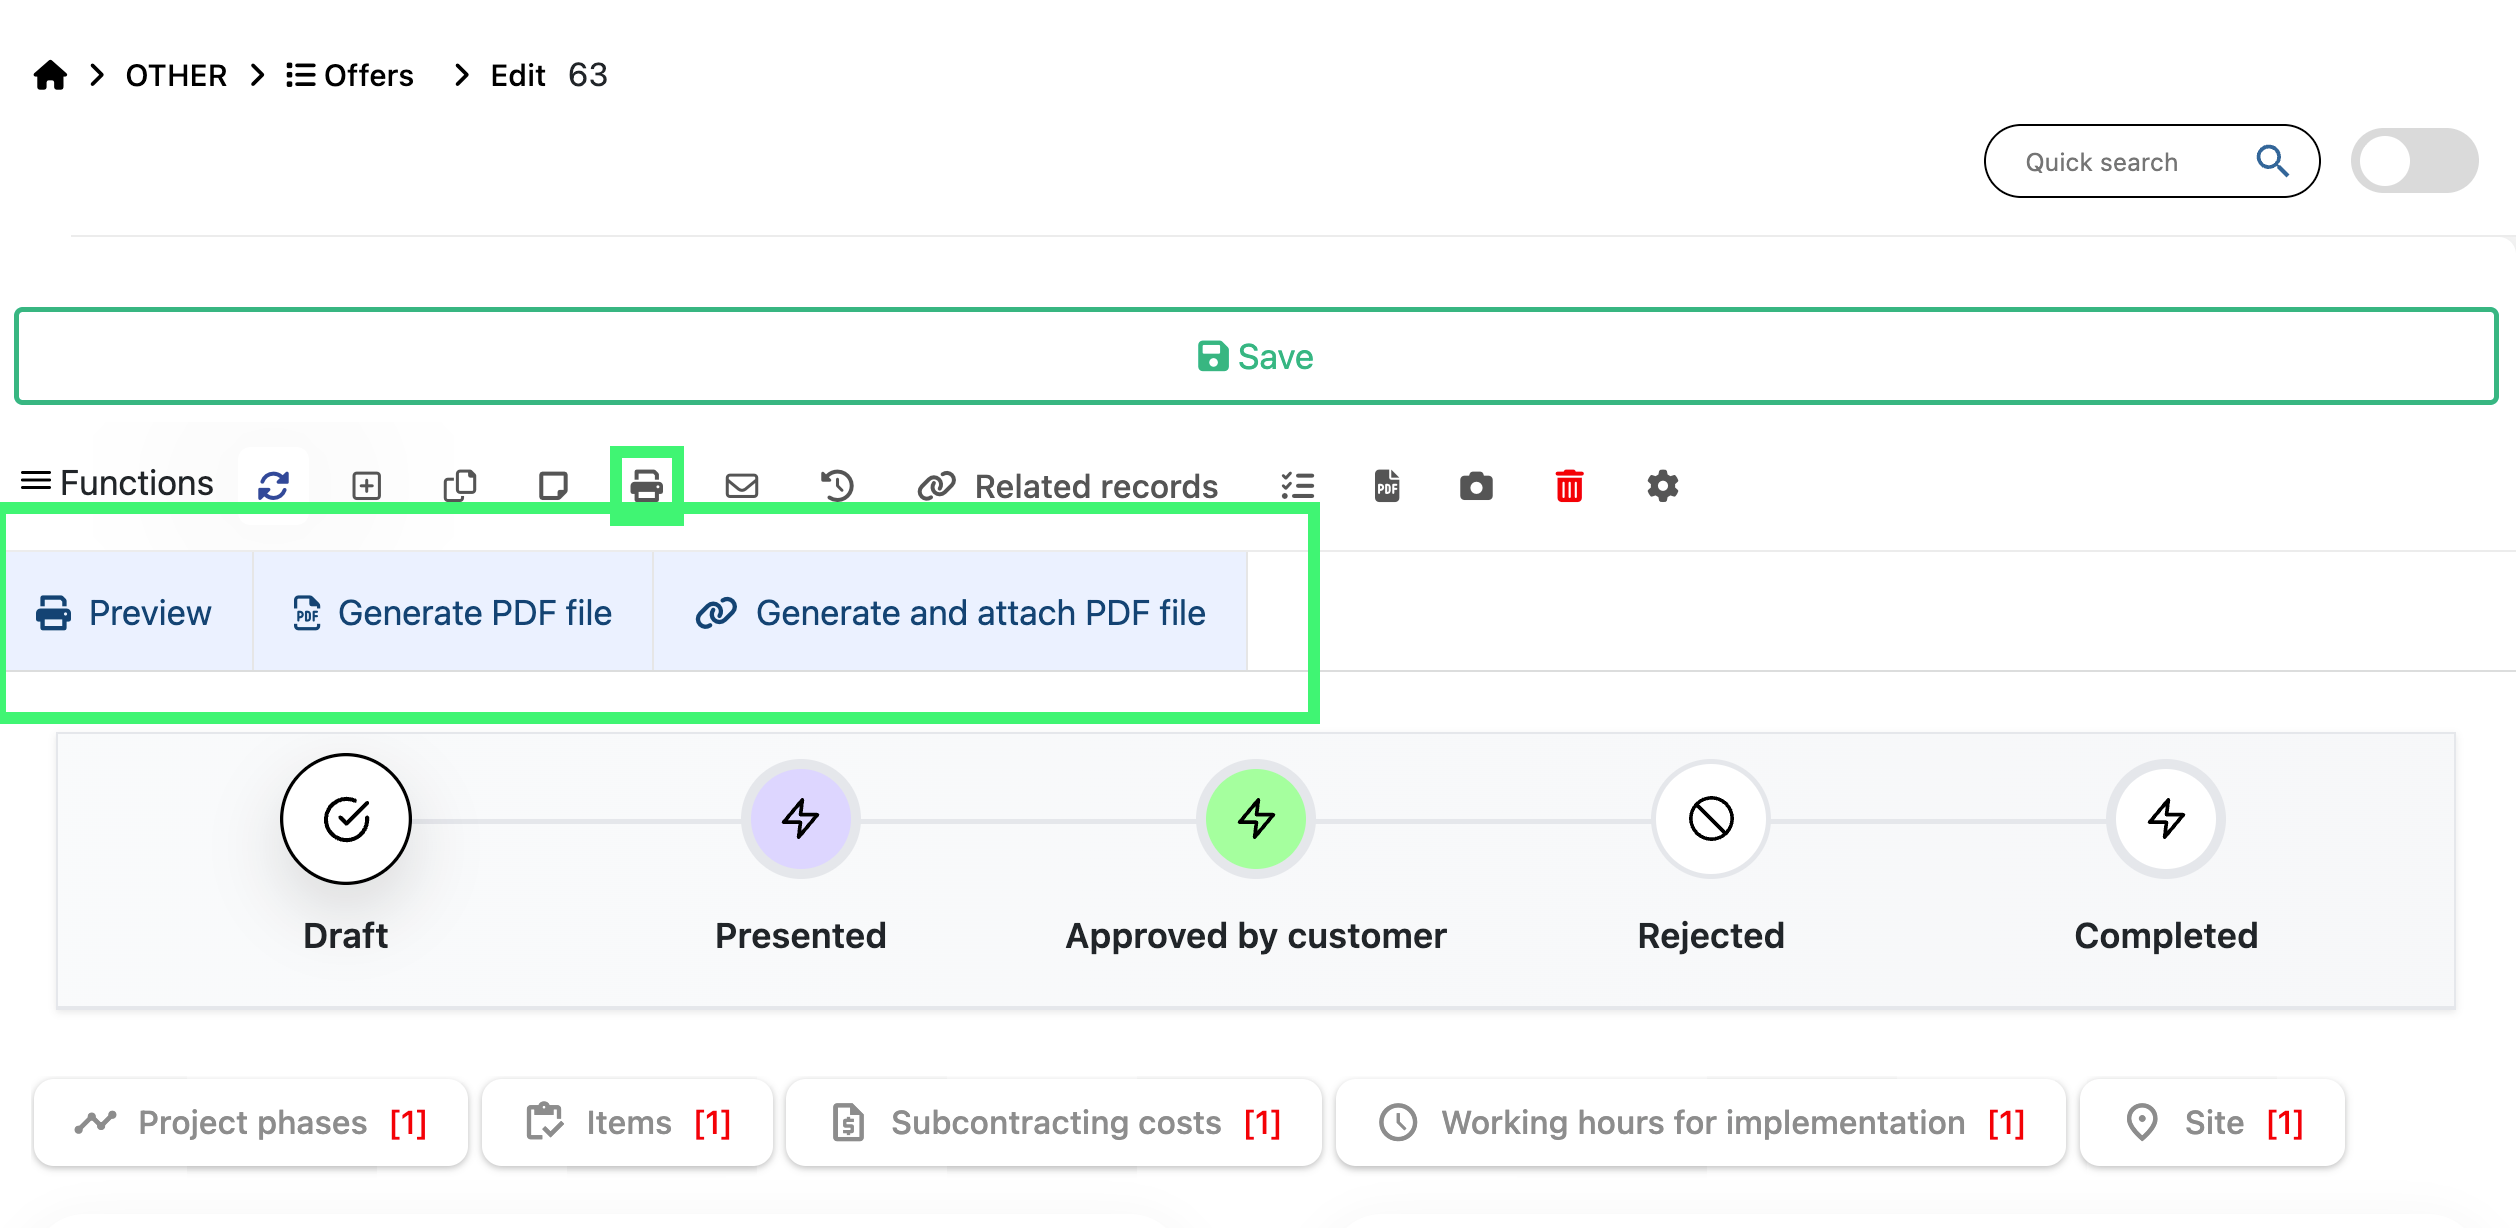This screenshot has height=1228, width=2516.
Task: Set status to Presented
Action: pyautogui.click(x=800, y=819)
